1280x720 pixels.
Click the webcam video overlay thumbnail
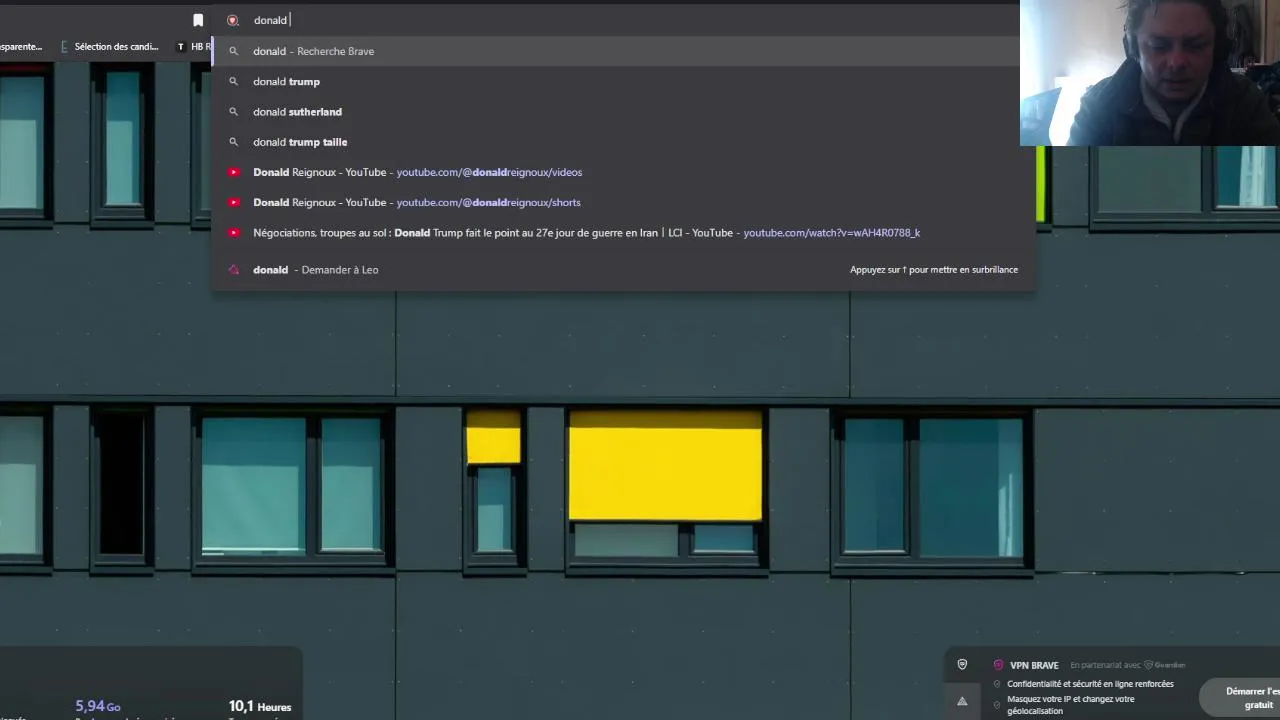(1150, 73)
